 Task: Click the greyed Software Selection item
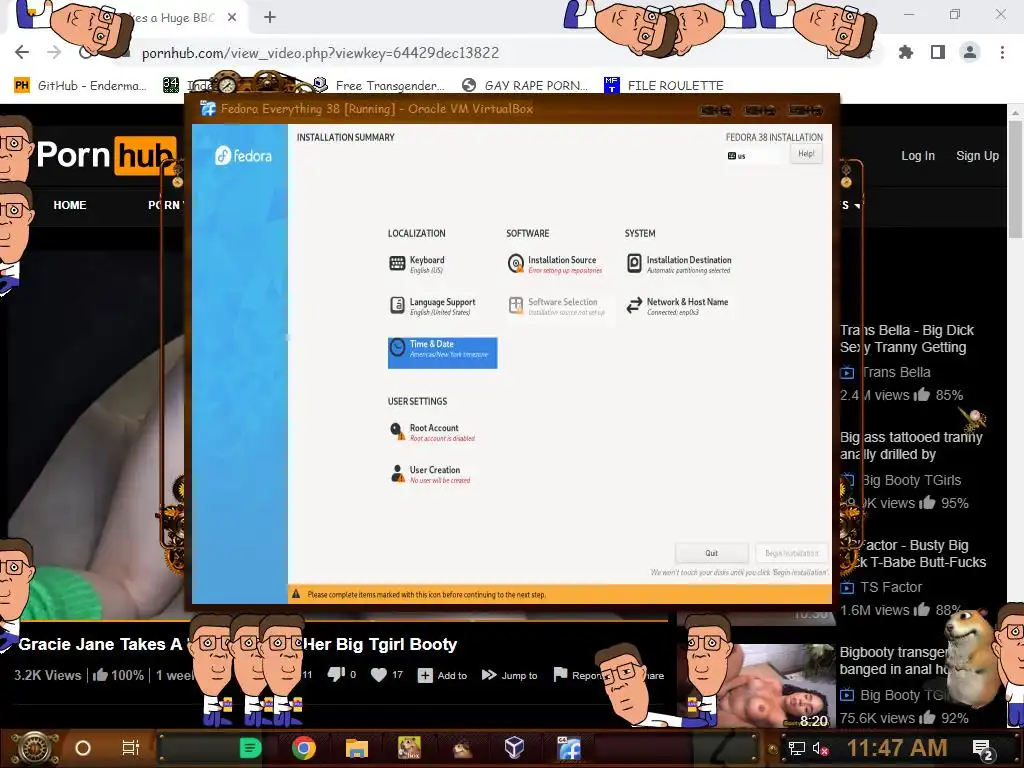(x=556, y=306)
